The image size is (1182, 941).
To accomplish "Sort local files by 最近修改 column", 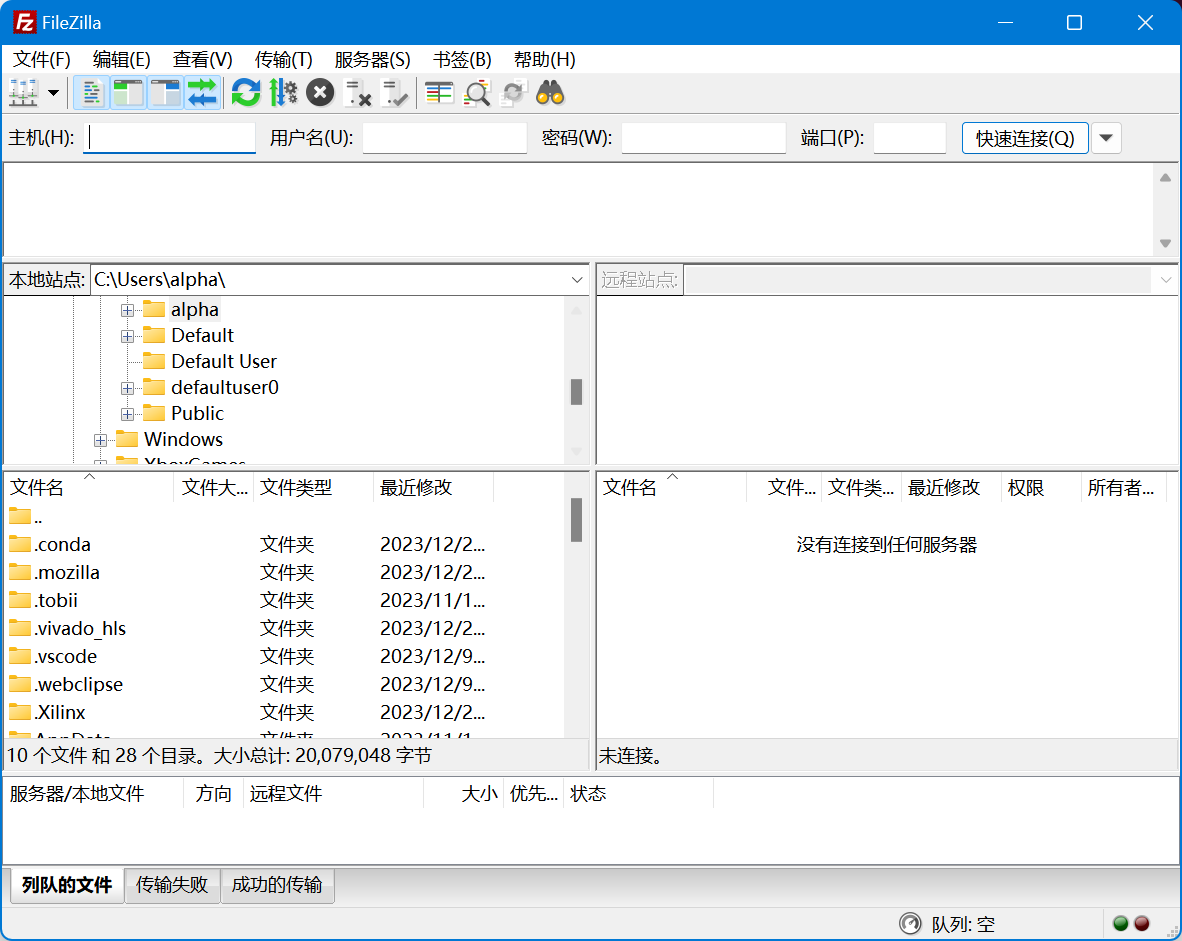I will click(433, 487).
